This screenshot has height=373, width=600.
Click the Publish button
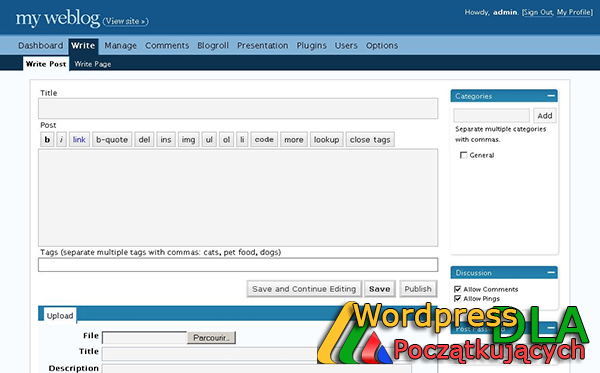[418, 289]
